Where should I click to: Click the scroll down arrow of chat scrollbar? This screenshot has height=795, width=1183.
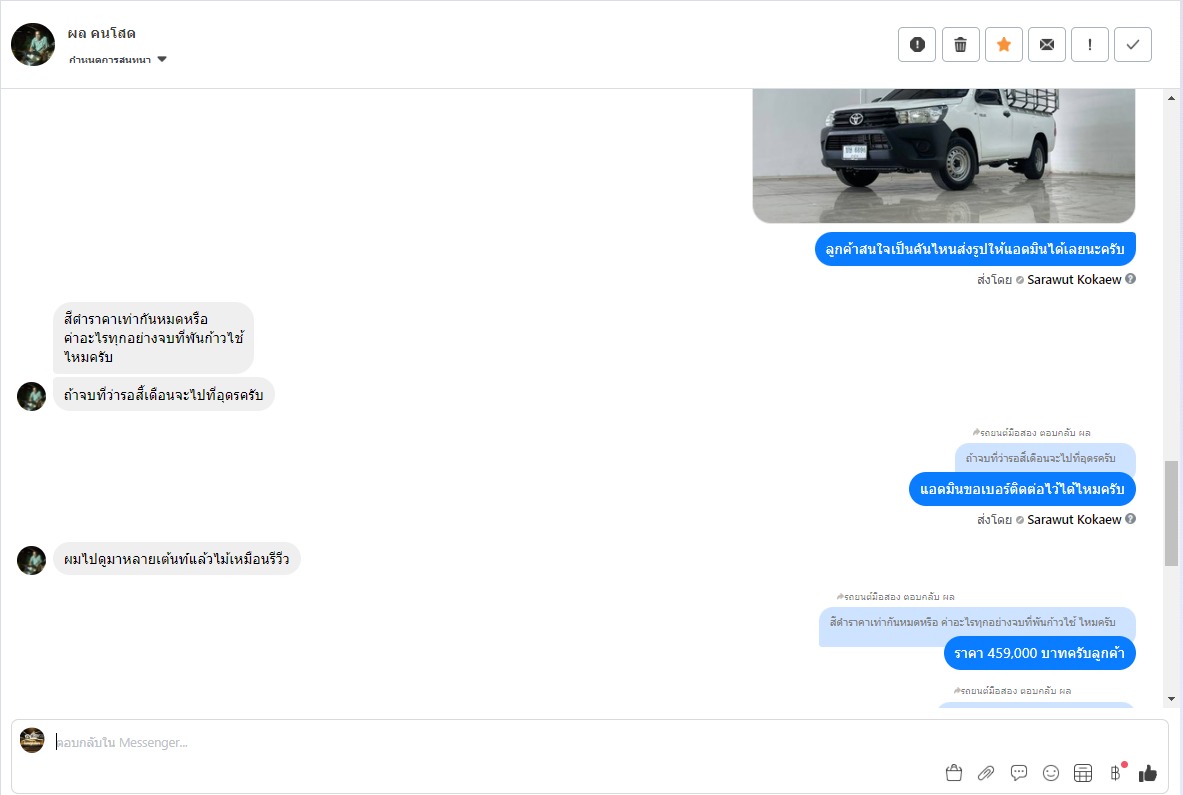(1172, 699)
